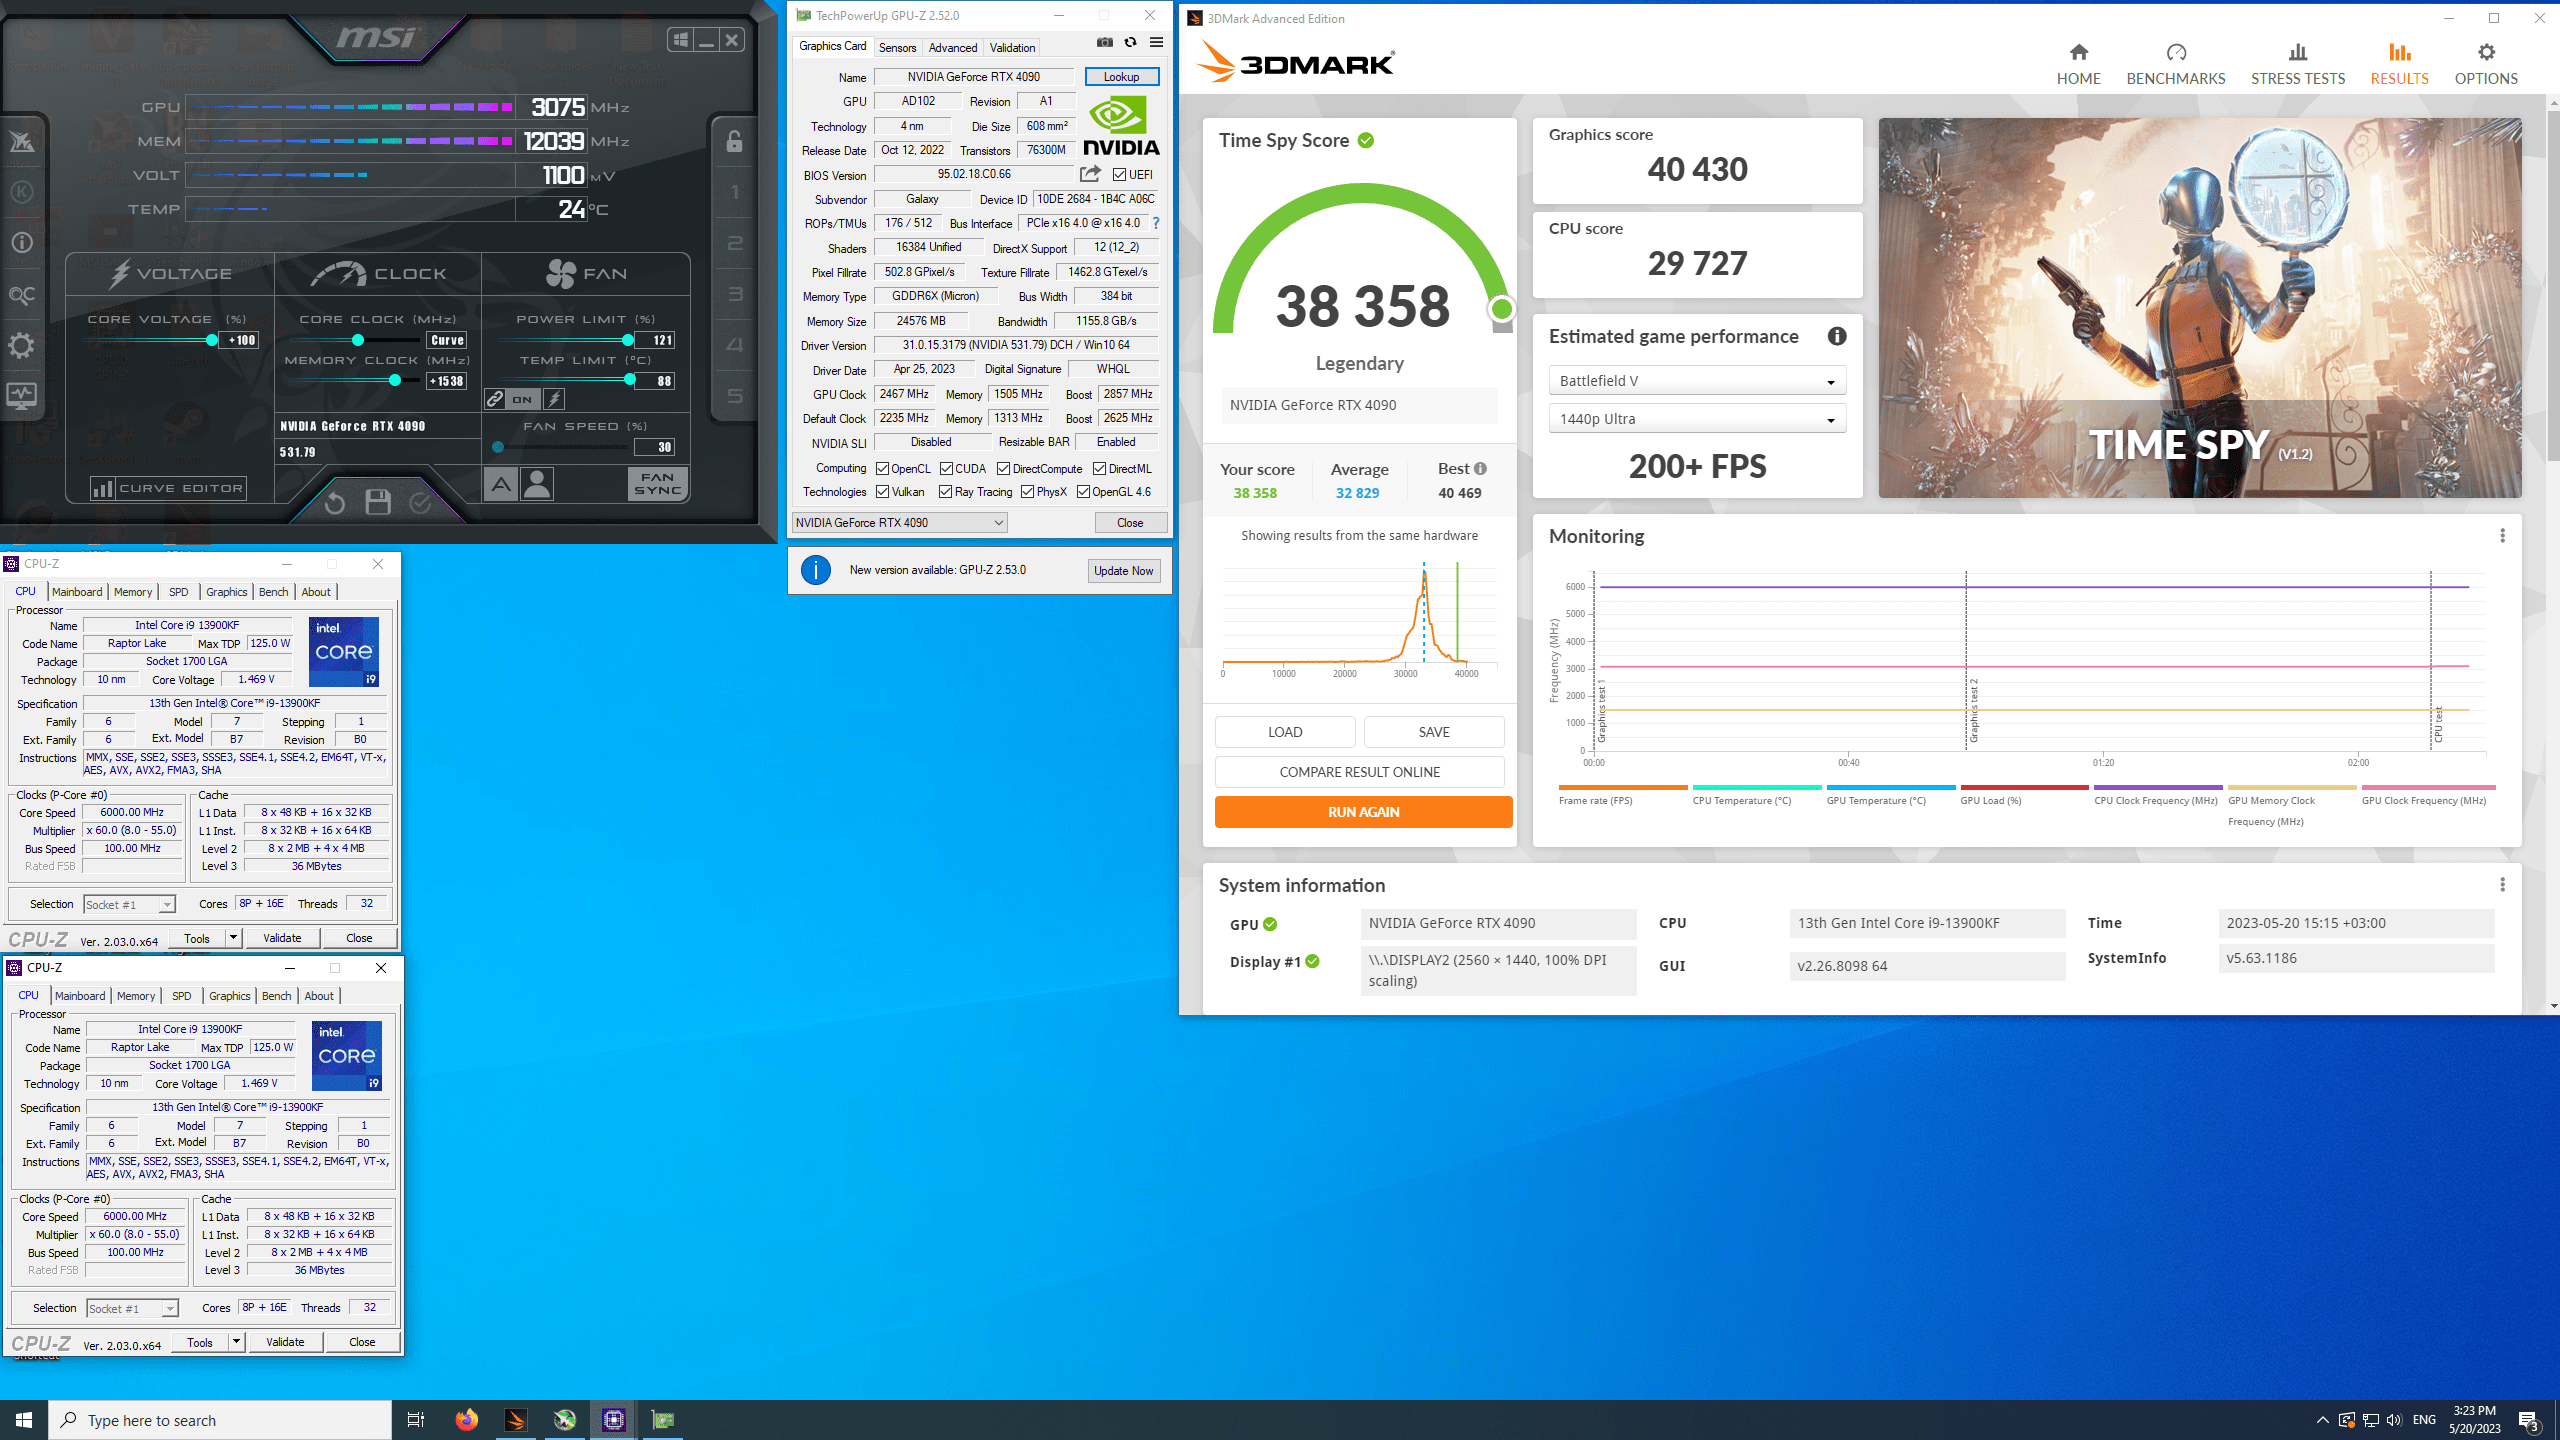Click Afterburner Windows startup icon
This screenshot has height=1440, width=2560.
click(x=680, y=40)
